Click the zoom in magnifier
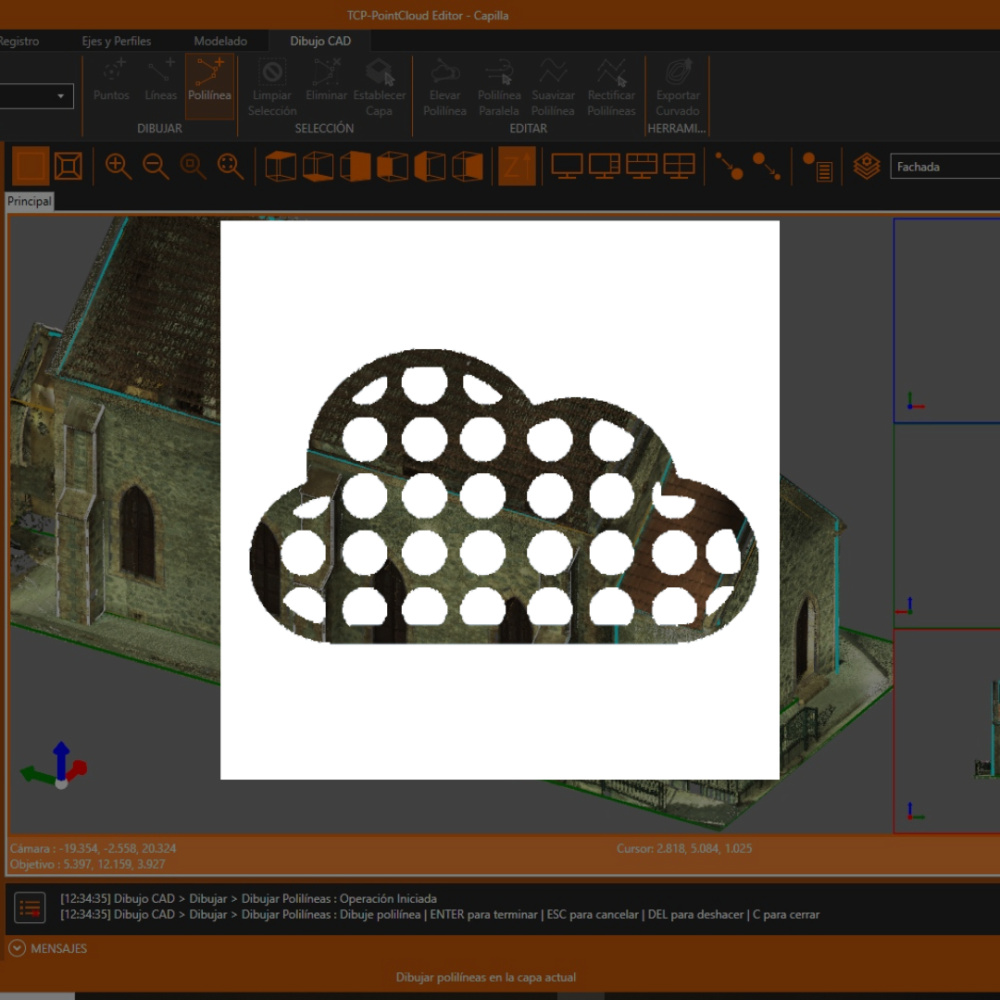Viewport: 1000px width, 1000px height. pos(118,166)
